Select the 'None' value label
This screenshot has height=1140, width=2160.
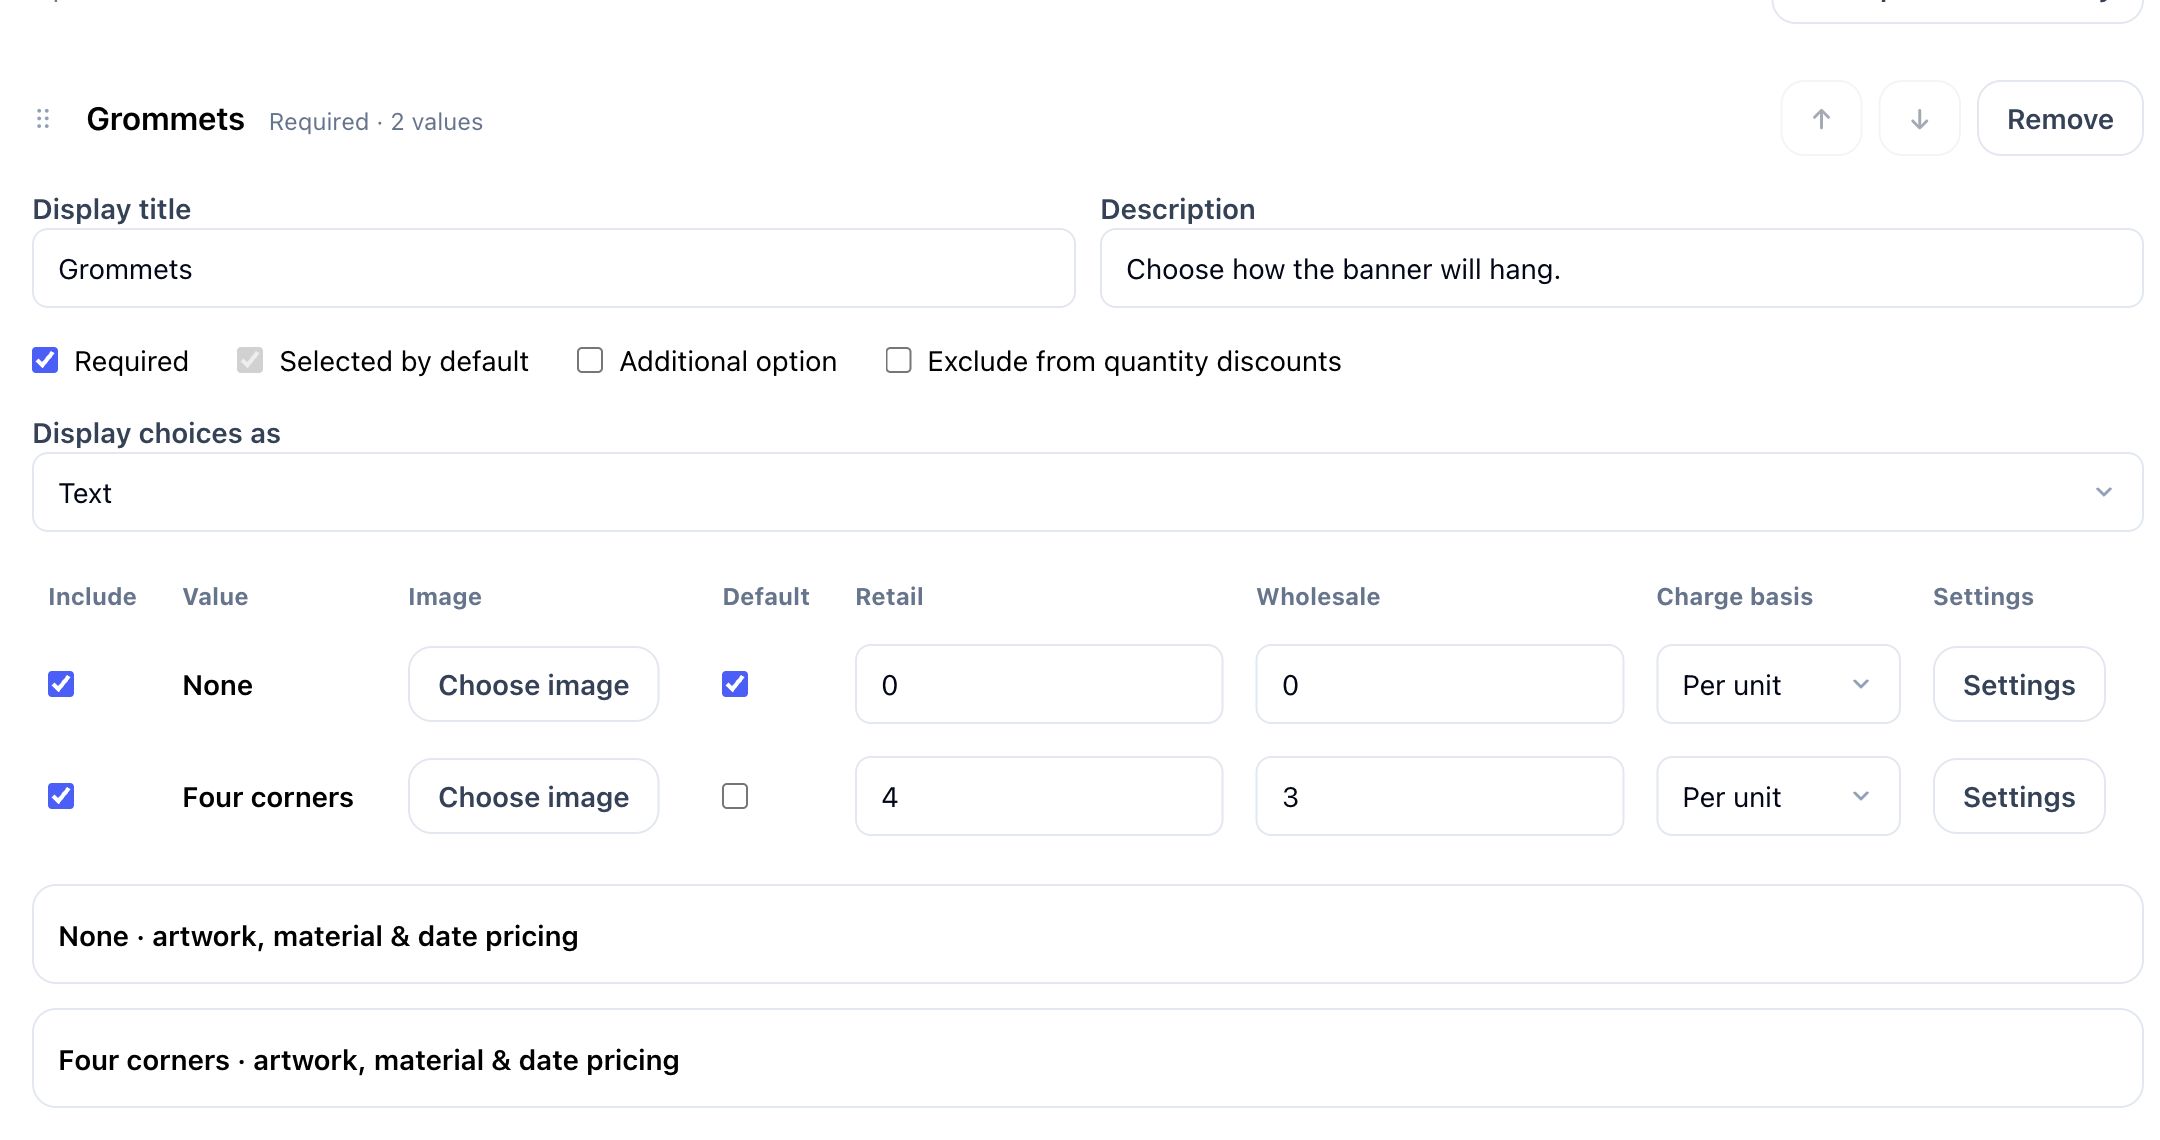(218, 685)
